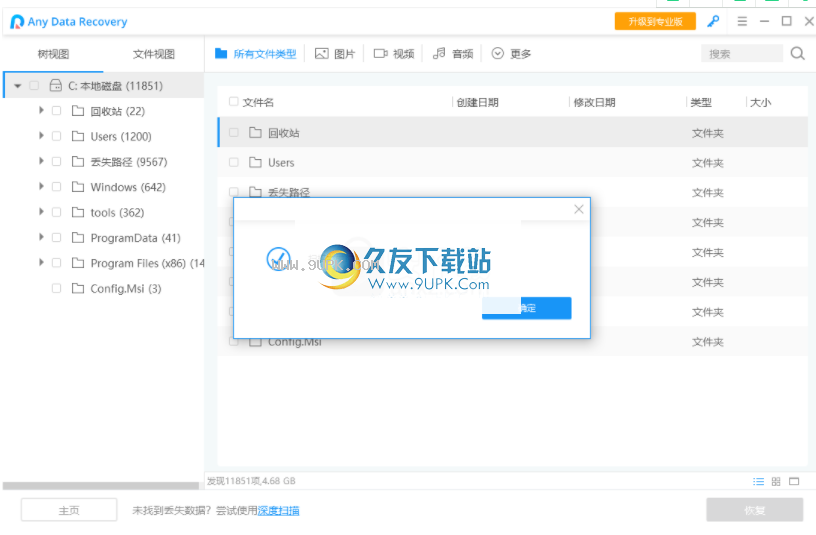Expand the 回收站 (22) tree node
The height and width of the screenshot is (535, 816).
[x=41, y=110]
